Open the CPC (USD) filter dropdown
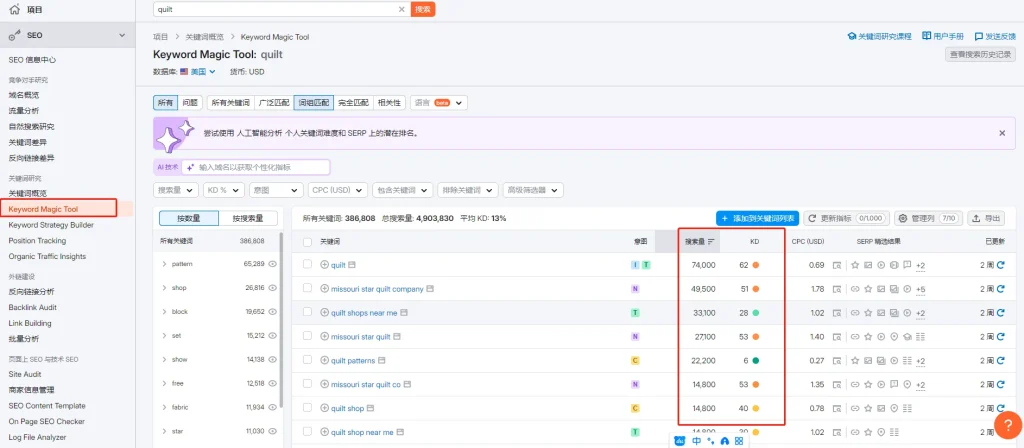 click(x=337, y=190)
